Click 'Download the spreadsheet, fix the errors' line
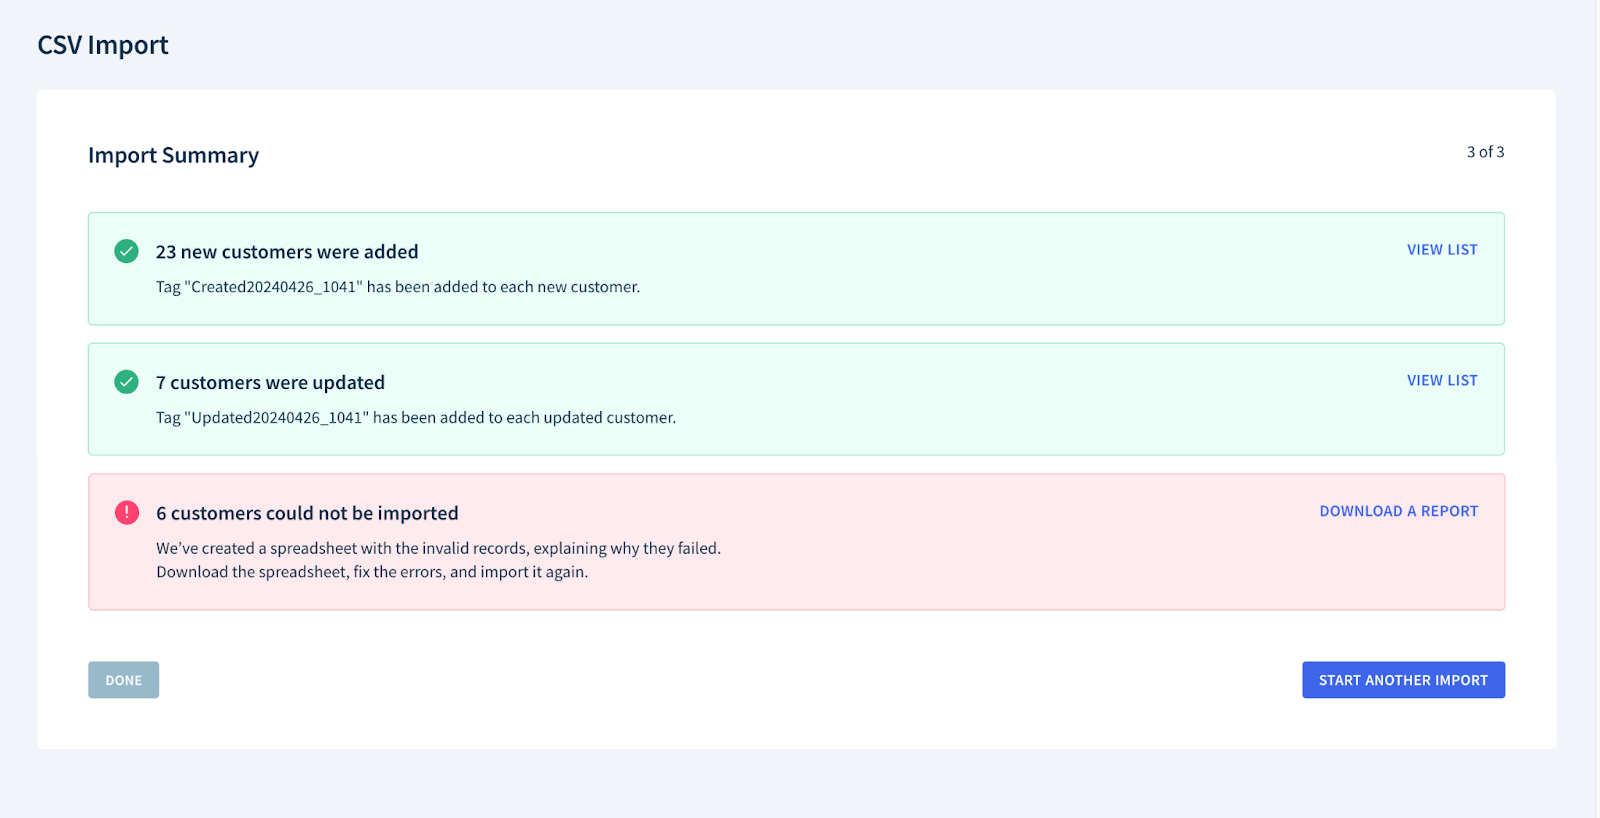1600x818 pixels. point(372,572)
